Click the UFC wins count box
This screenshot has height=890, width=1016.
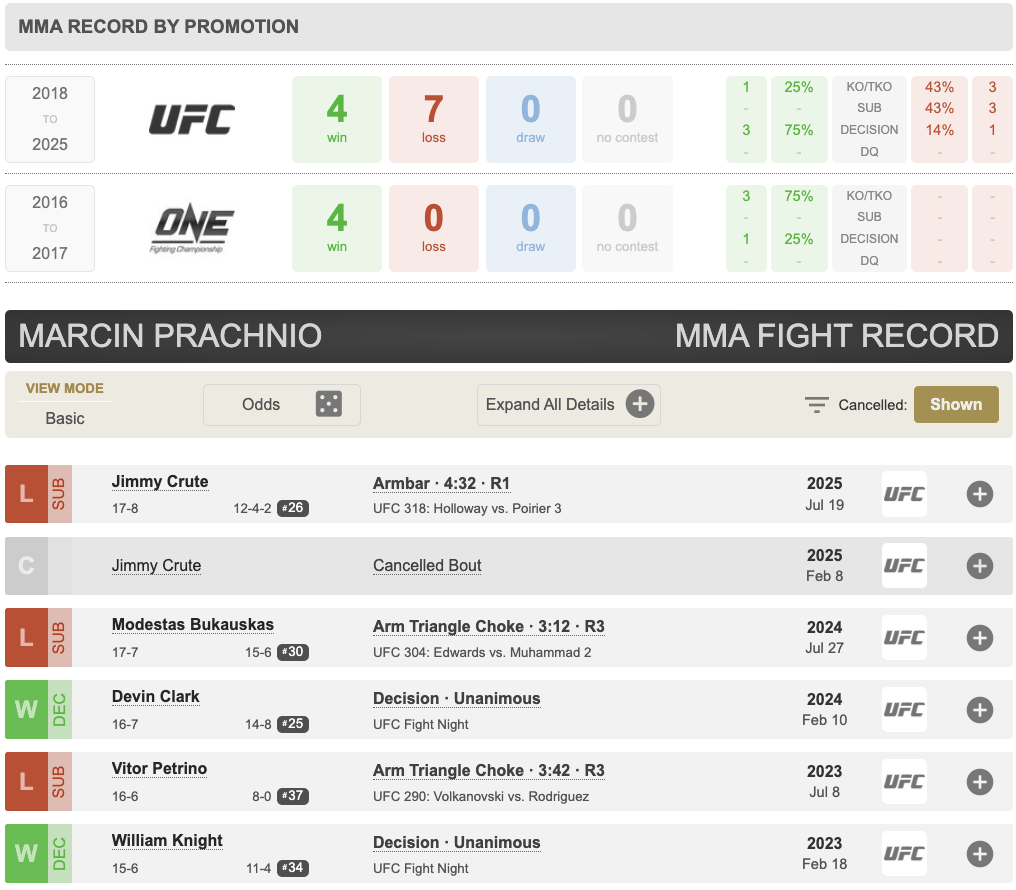point(336,120)
